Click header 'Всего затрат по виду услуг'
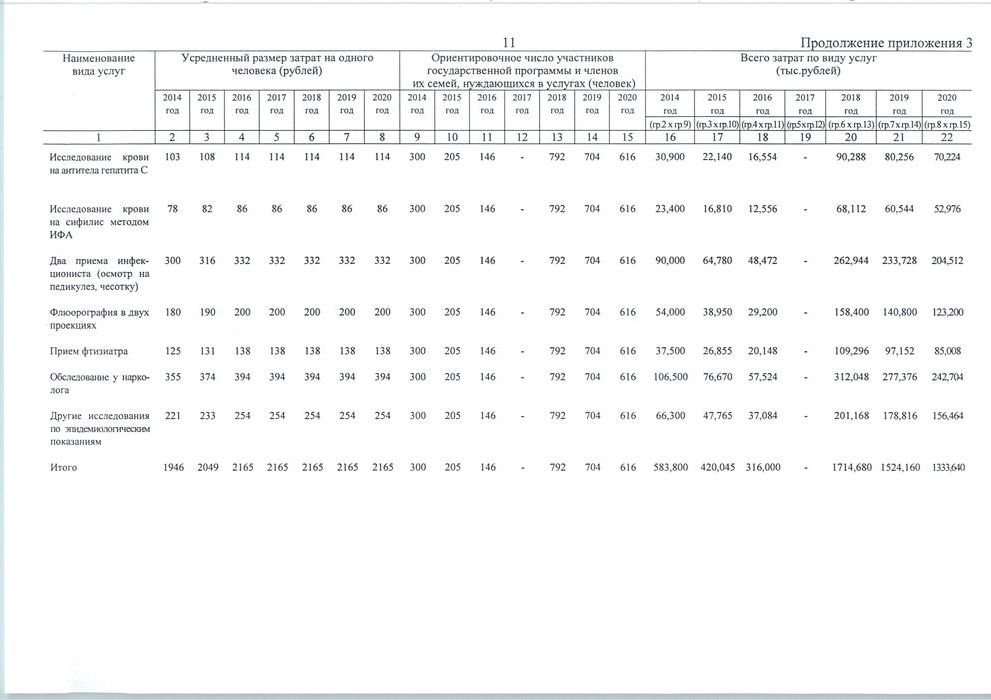The image size is (991, 700). tap(808, 64)
